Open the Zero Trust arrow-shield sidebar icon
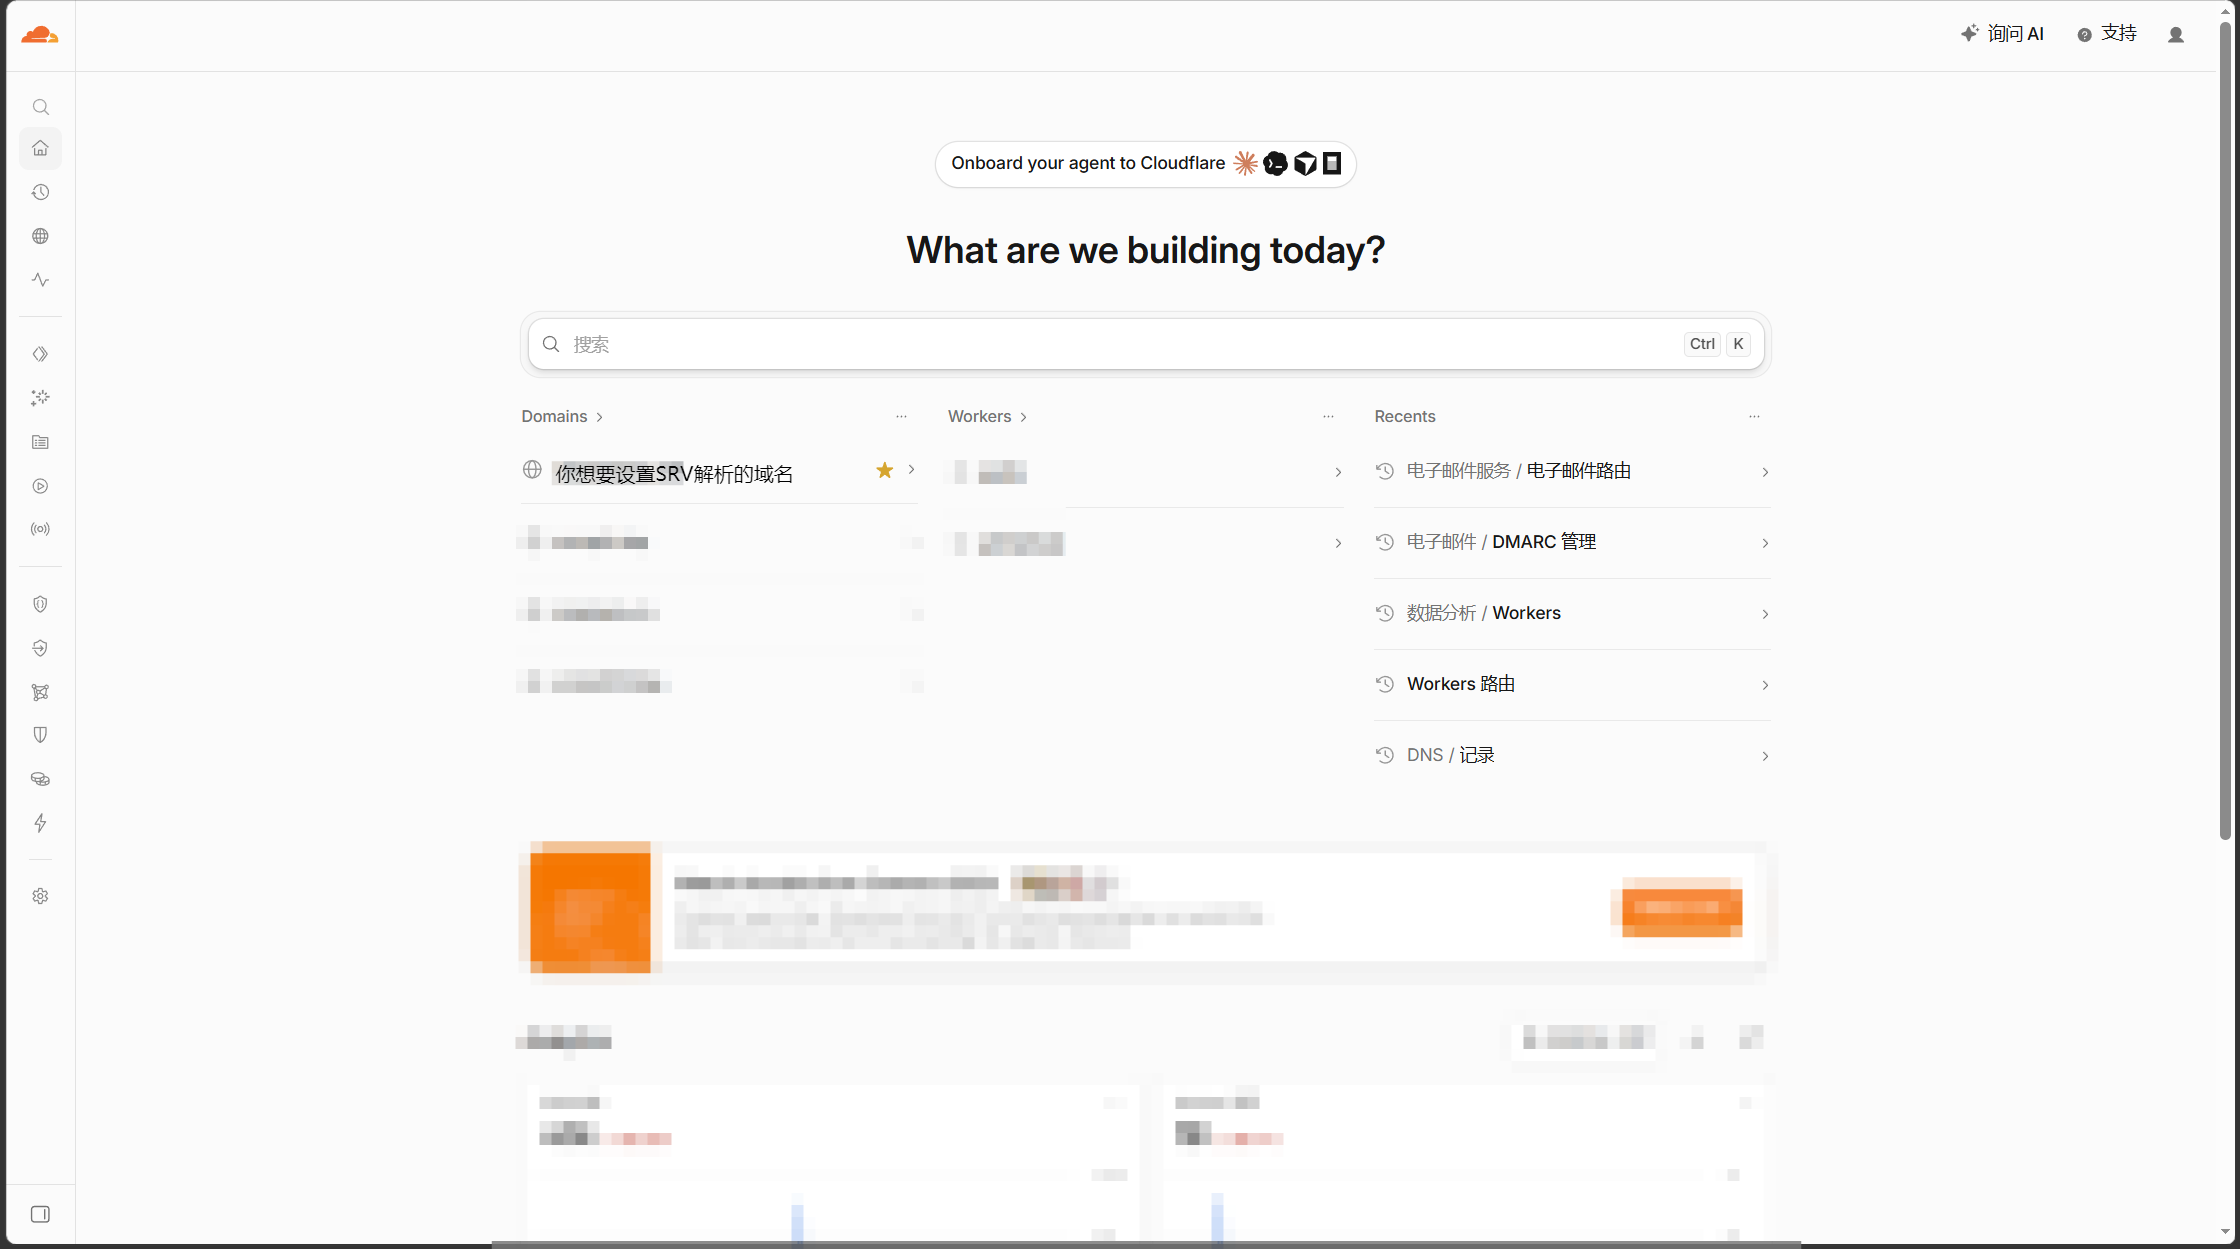Viewport: 2240px width, 1249px height. click(x=40, y=648)
